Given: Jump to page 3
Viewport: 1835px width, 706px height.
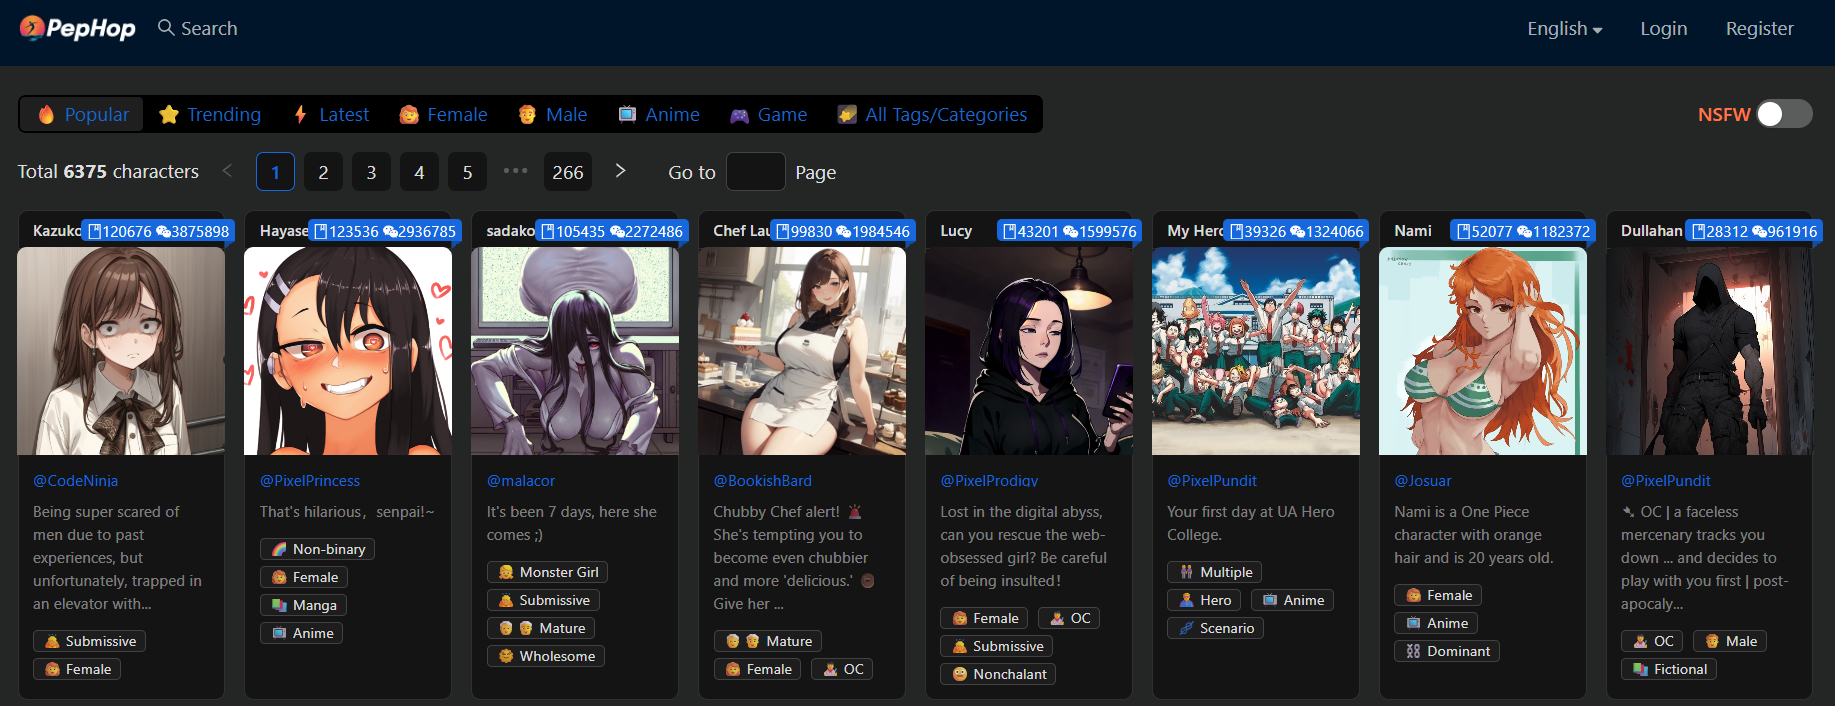Looking at the screenshot, I should (371, 172).
